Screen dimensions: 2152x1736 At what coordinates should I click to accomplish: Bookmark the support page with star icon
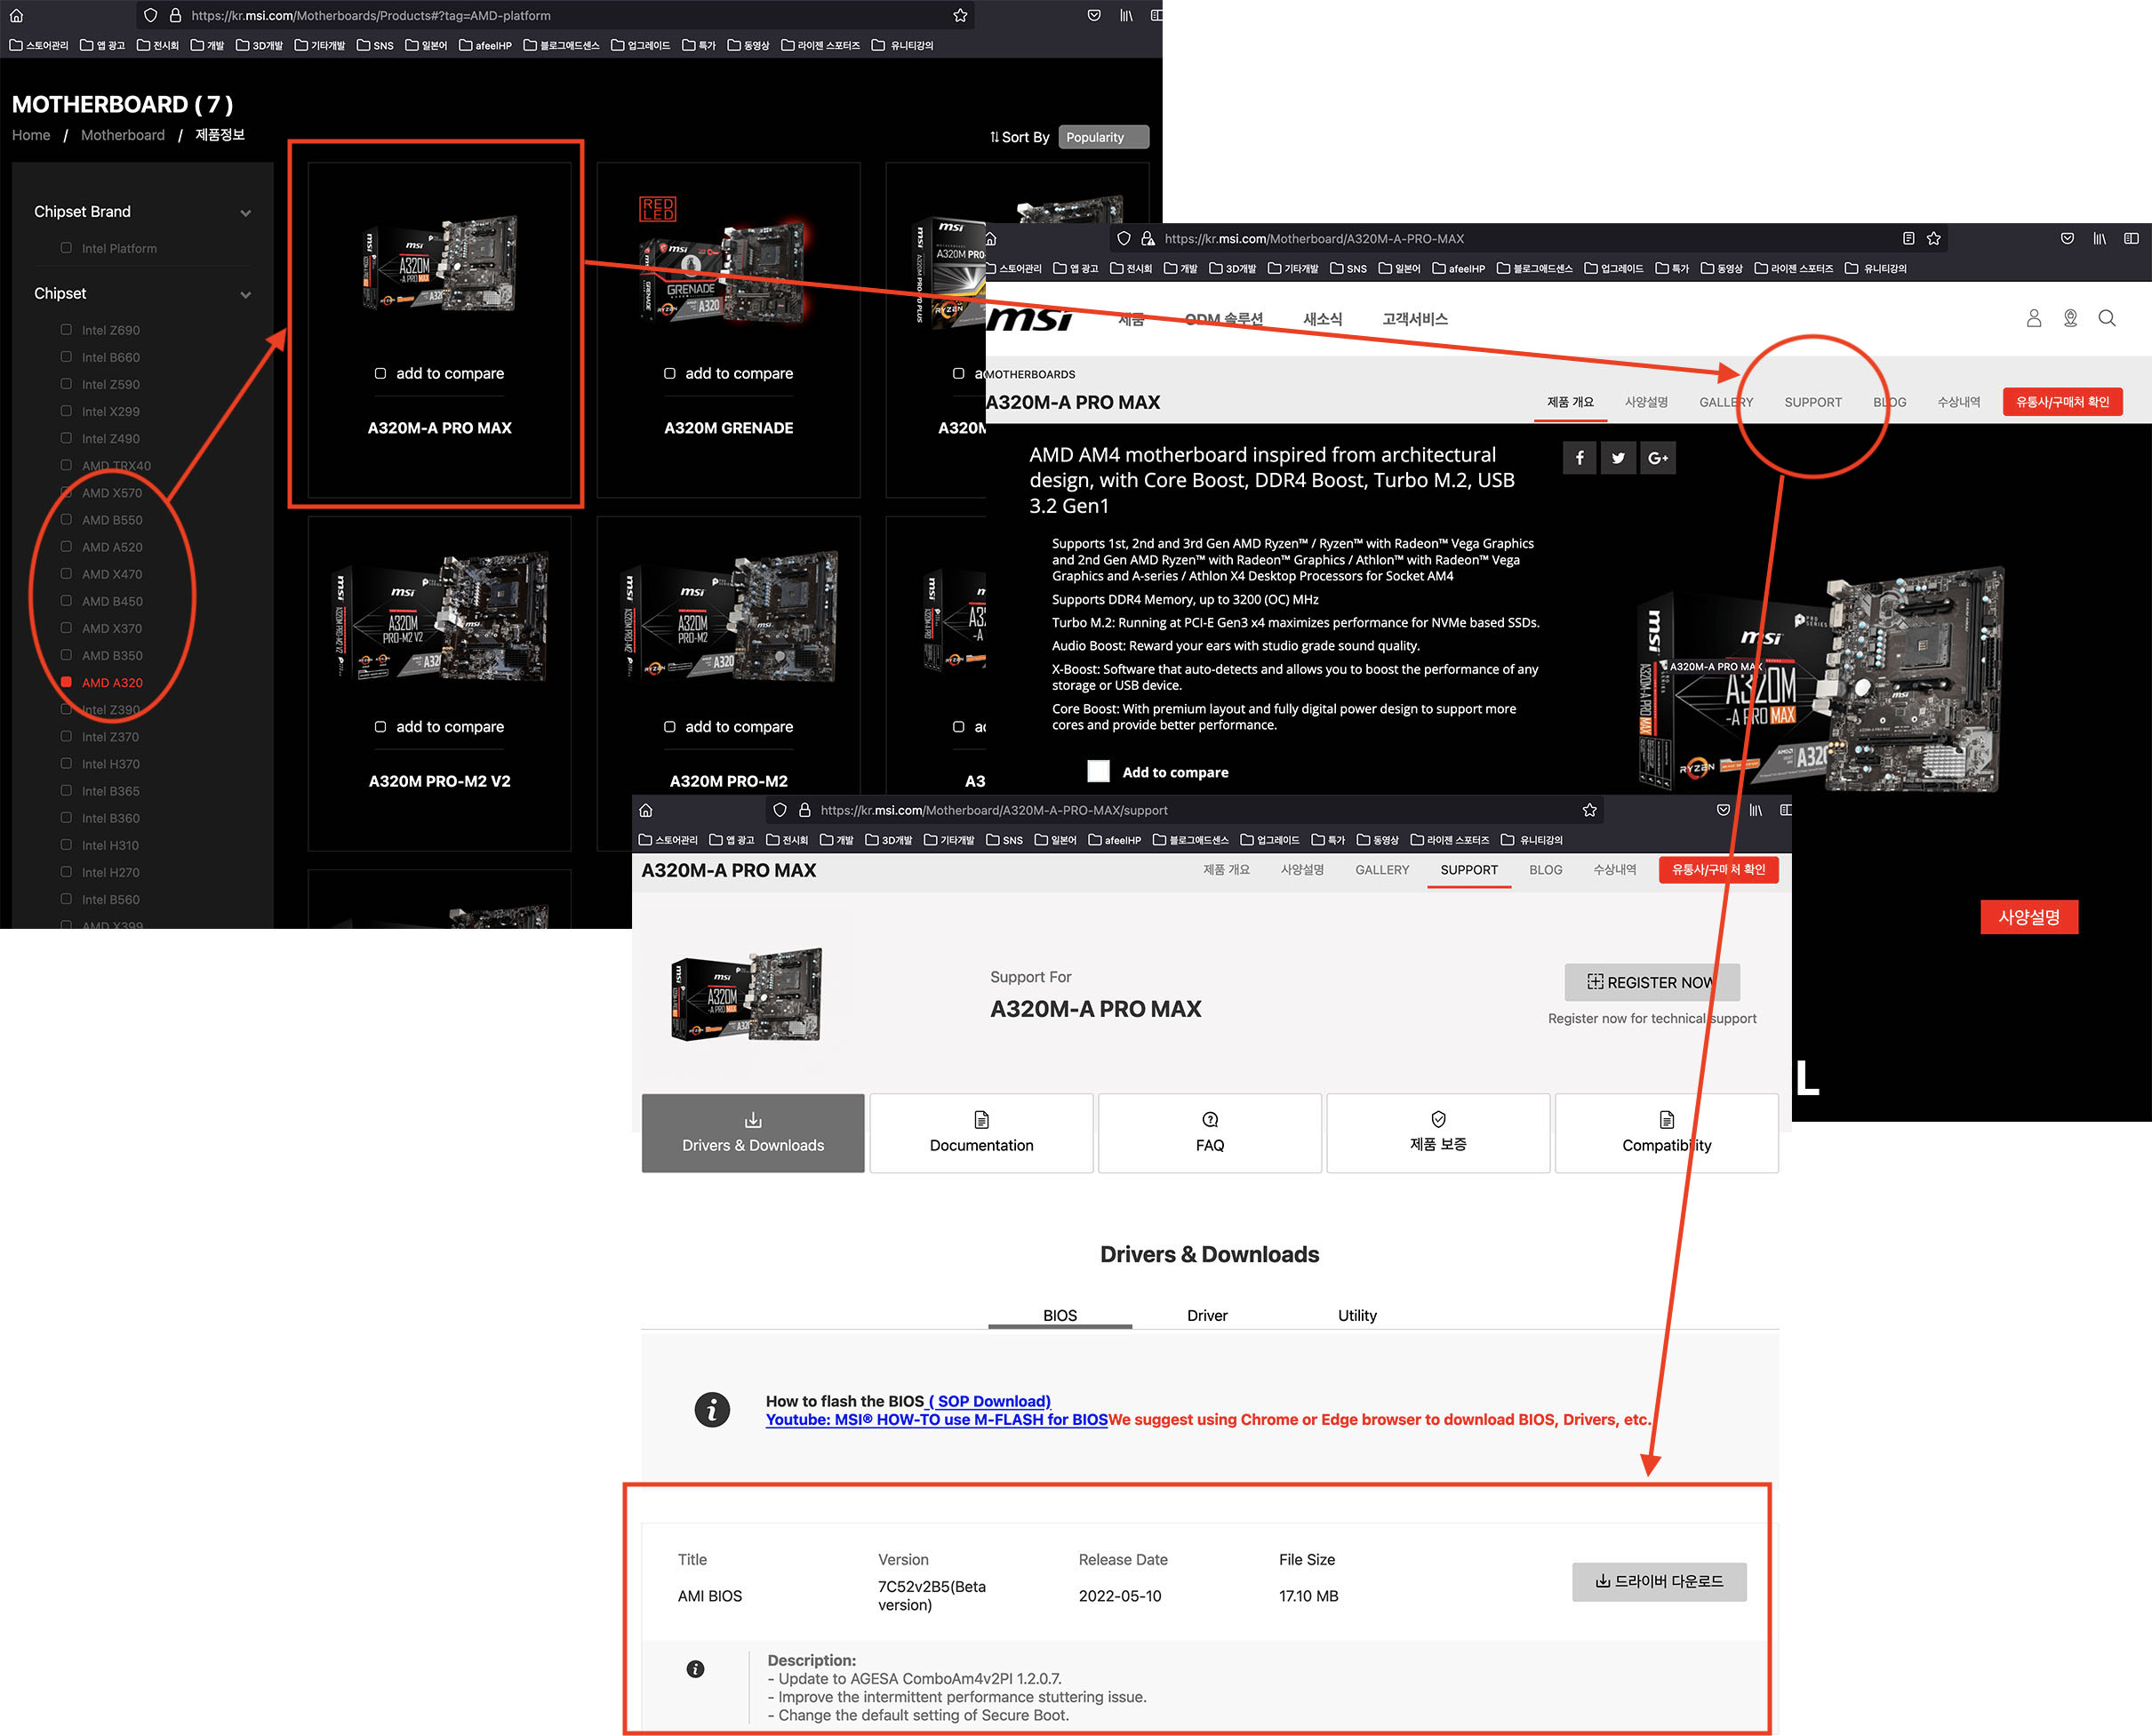click(1589, 810)
